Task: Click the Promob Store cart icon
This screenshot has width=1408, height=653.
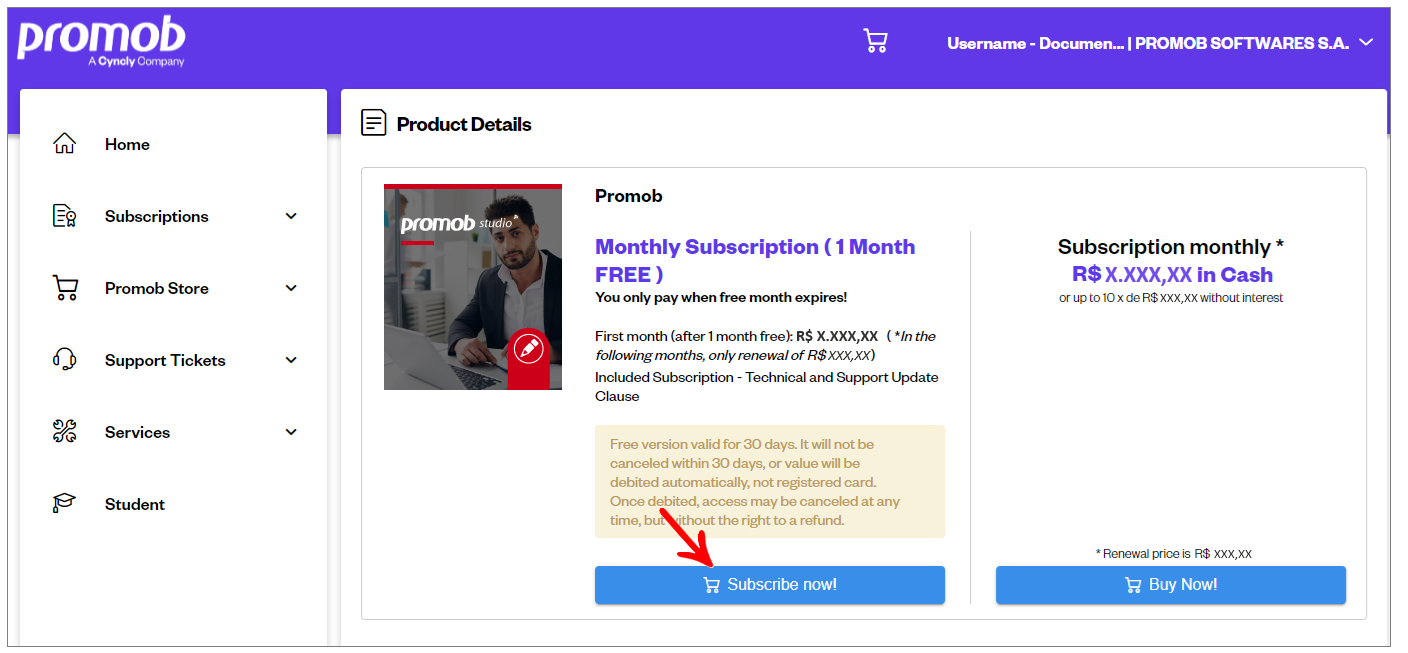Action: coord(64,288)
